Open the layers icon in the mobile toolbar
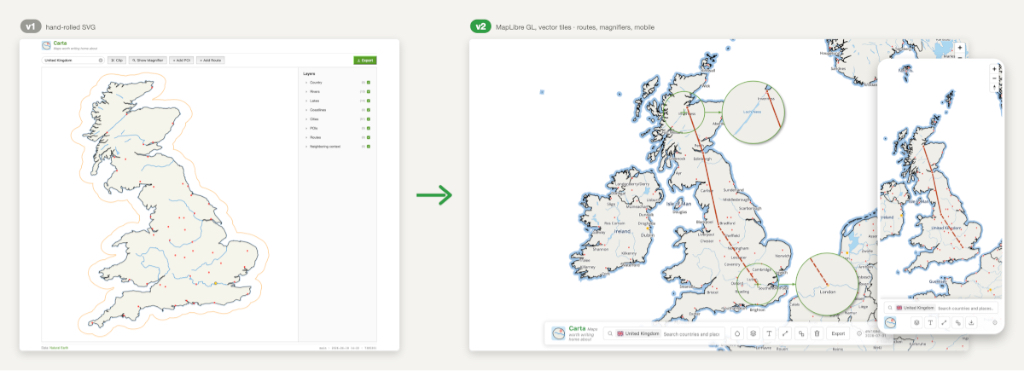The image size is (1024, 371). (x=917, y=323)
